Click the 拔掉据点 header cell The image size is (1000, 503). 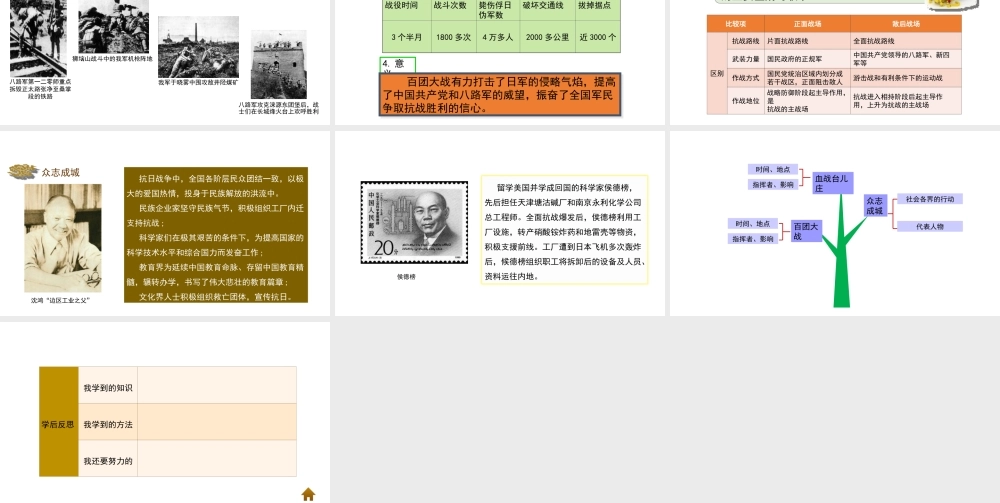pos(598,10)
